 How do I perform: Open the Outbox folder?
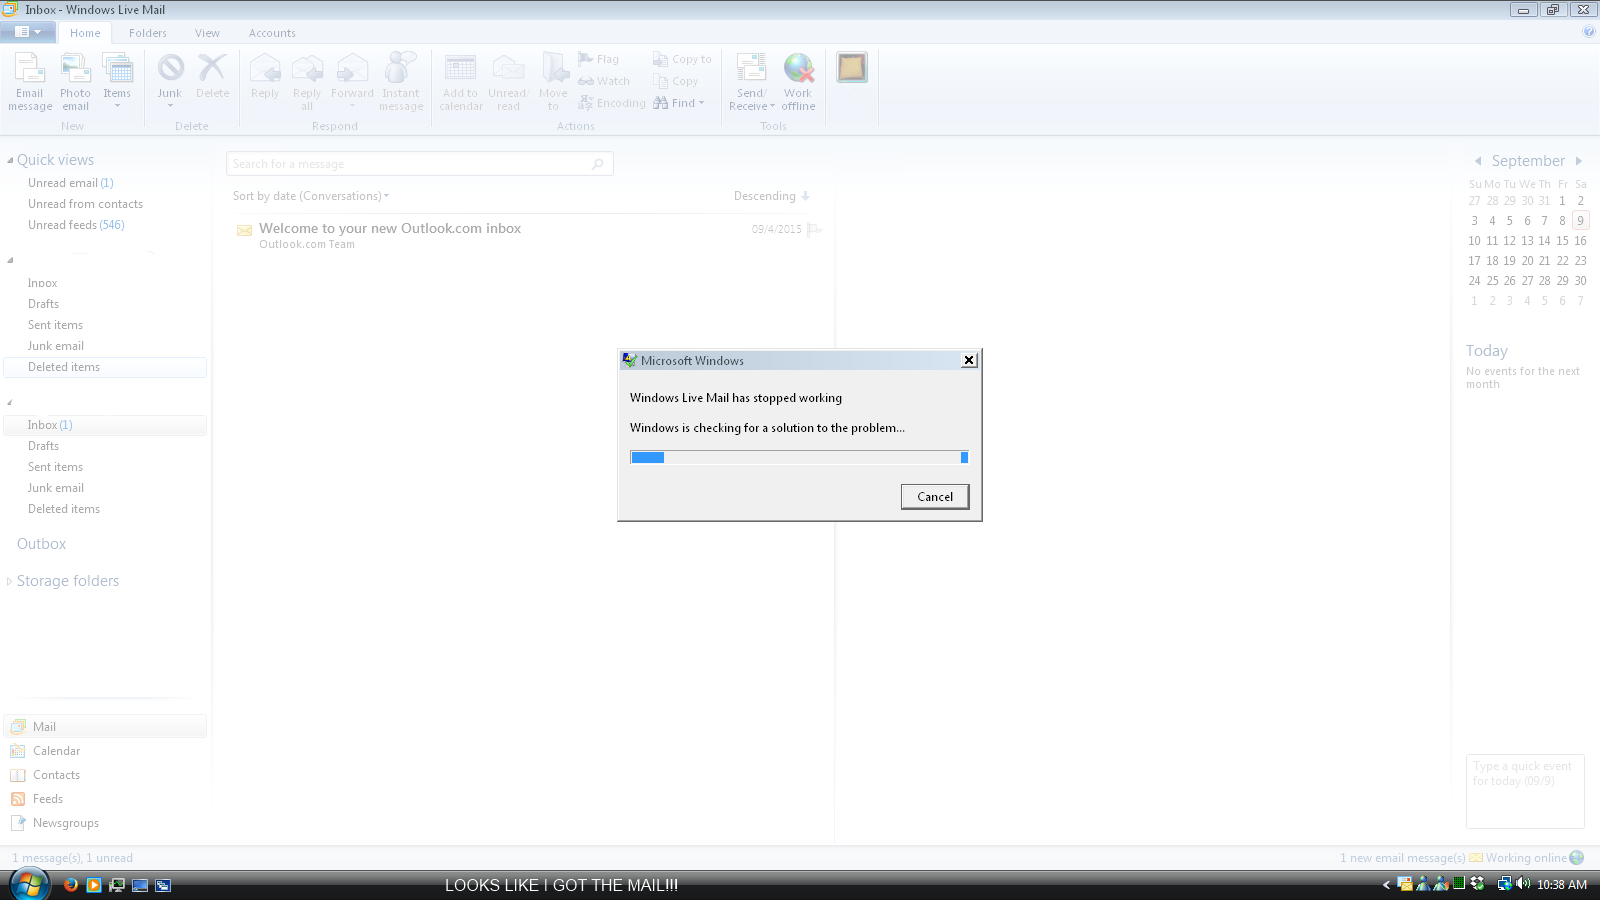pos(41,544)
